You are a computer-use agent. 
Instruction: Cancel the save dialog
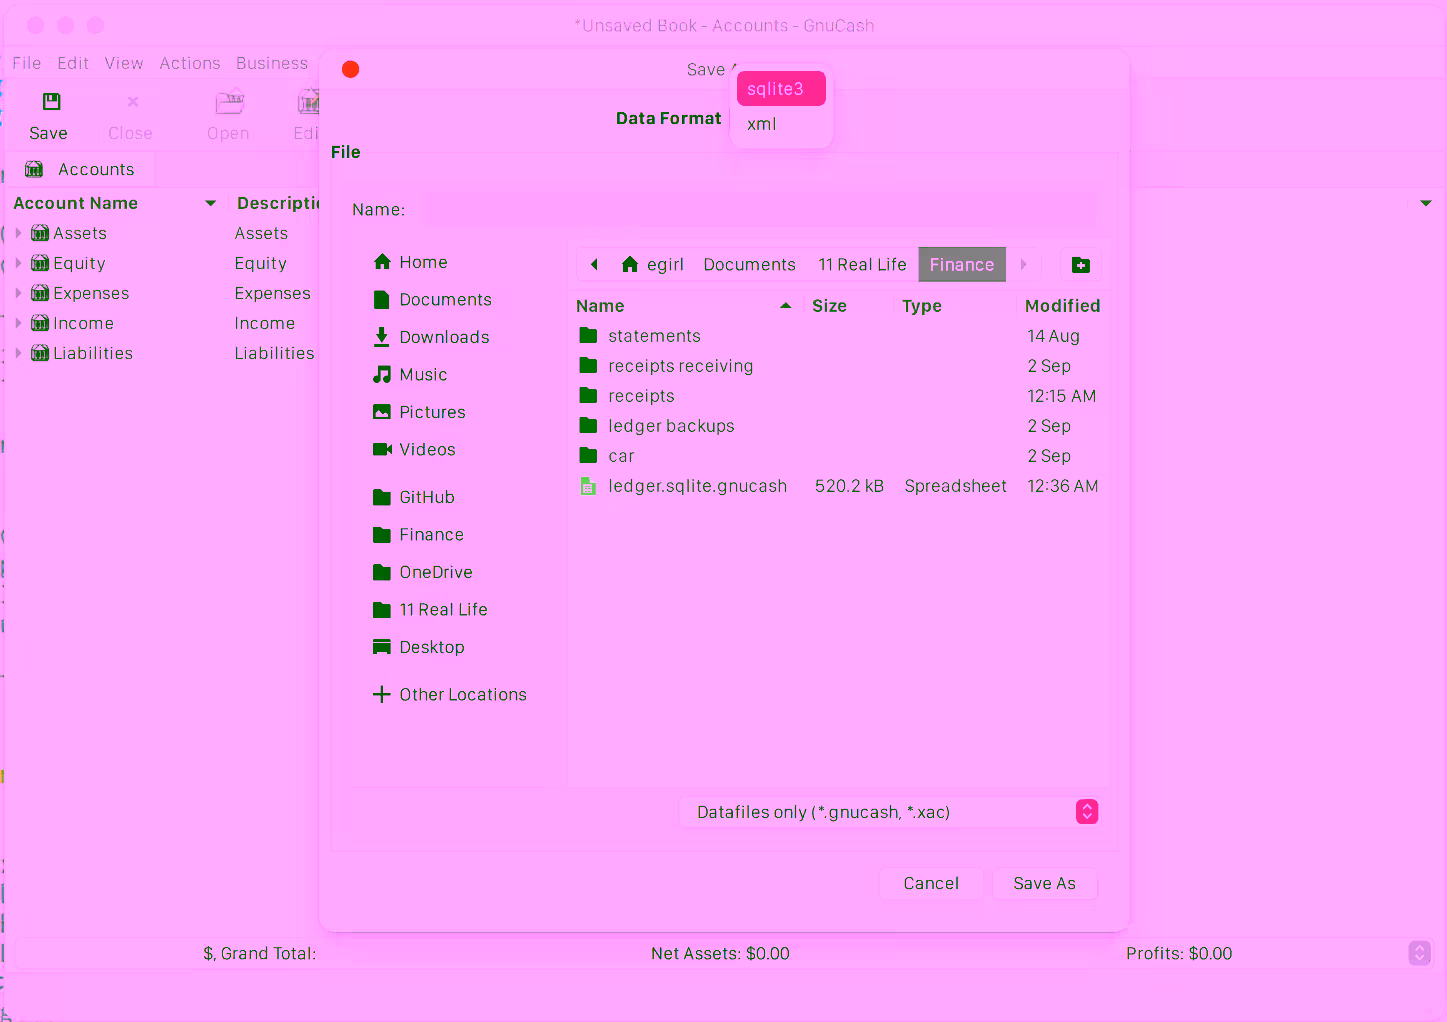pyautogui.click(x=930, y=884)
